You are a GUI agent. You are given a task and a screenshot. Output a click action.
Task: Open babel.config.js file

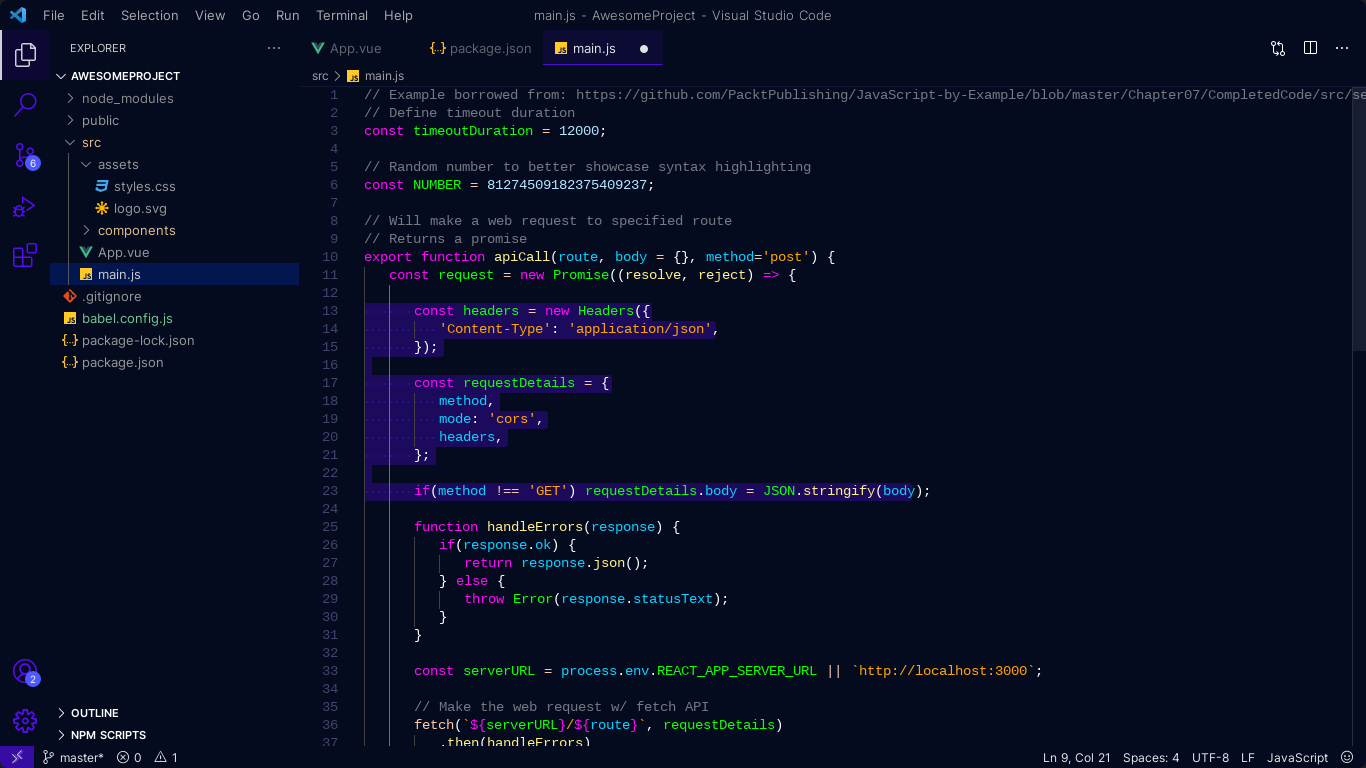coord(174,318)
